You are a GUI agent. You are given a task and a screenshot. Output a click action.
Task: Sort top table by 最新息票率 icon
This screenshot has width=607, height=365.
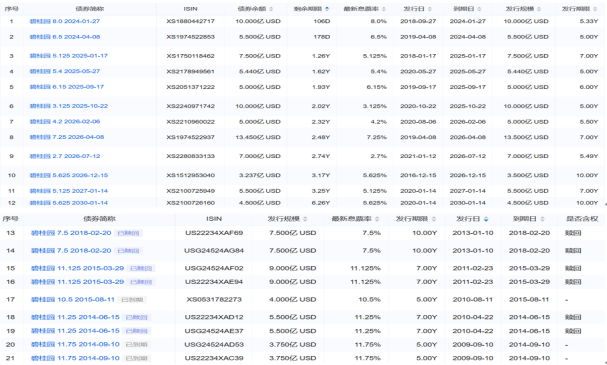point(384,9)
